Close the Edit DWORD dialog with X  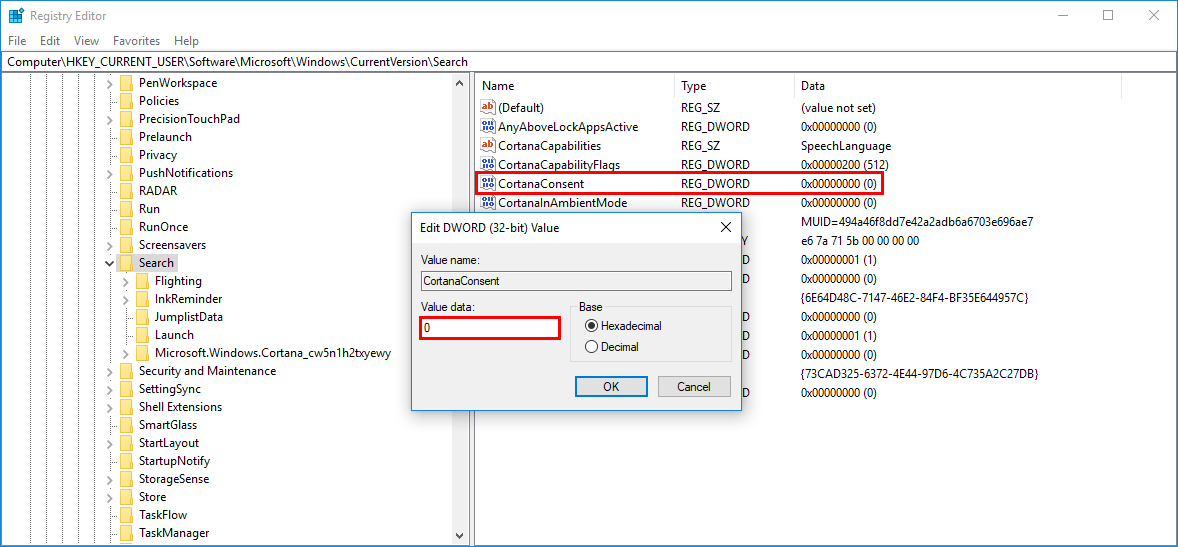point(725,227)
